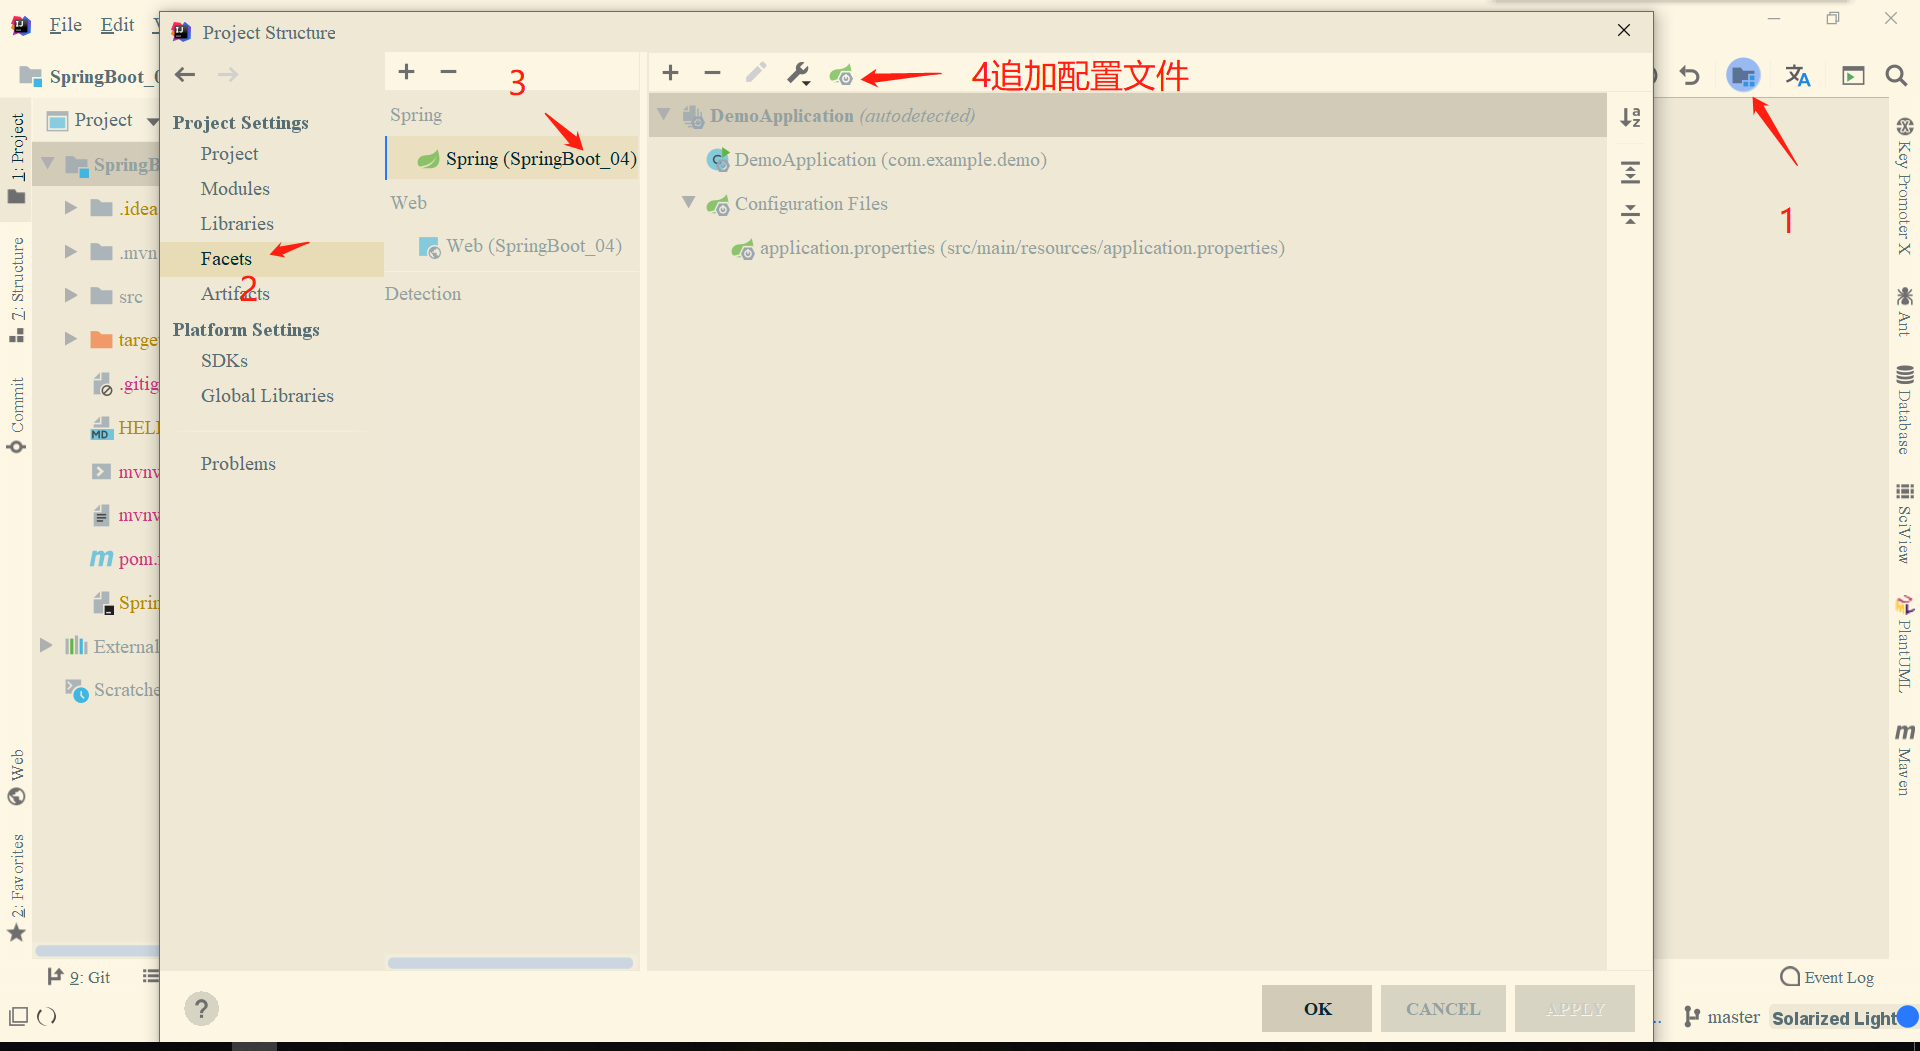The height and width of the screenshot is (1051, 1920).
Task: Select Detection item in facets list
Action: pyautogui.click(x=423, y=294)
